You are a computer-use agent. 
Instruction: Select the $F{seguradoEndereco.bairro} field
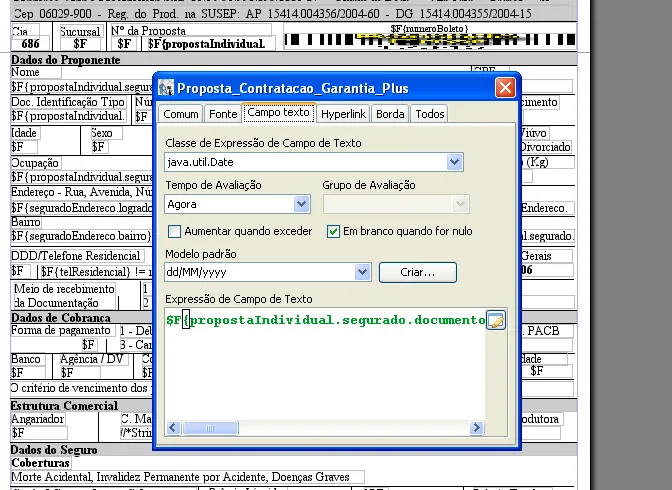pyautogui.click(x=81, y=236)
